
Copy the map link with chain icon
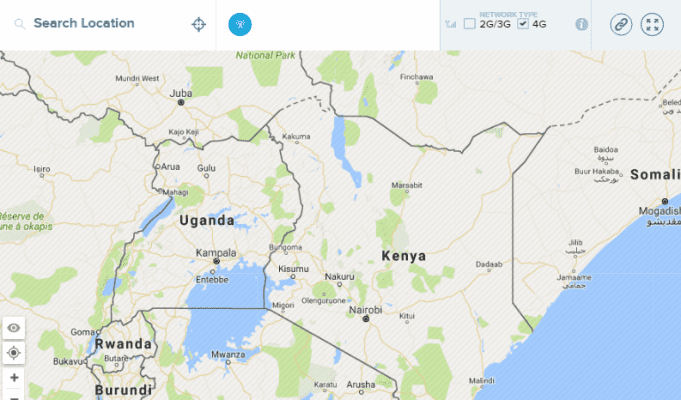(621, 24)
